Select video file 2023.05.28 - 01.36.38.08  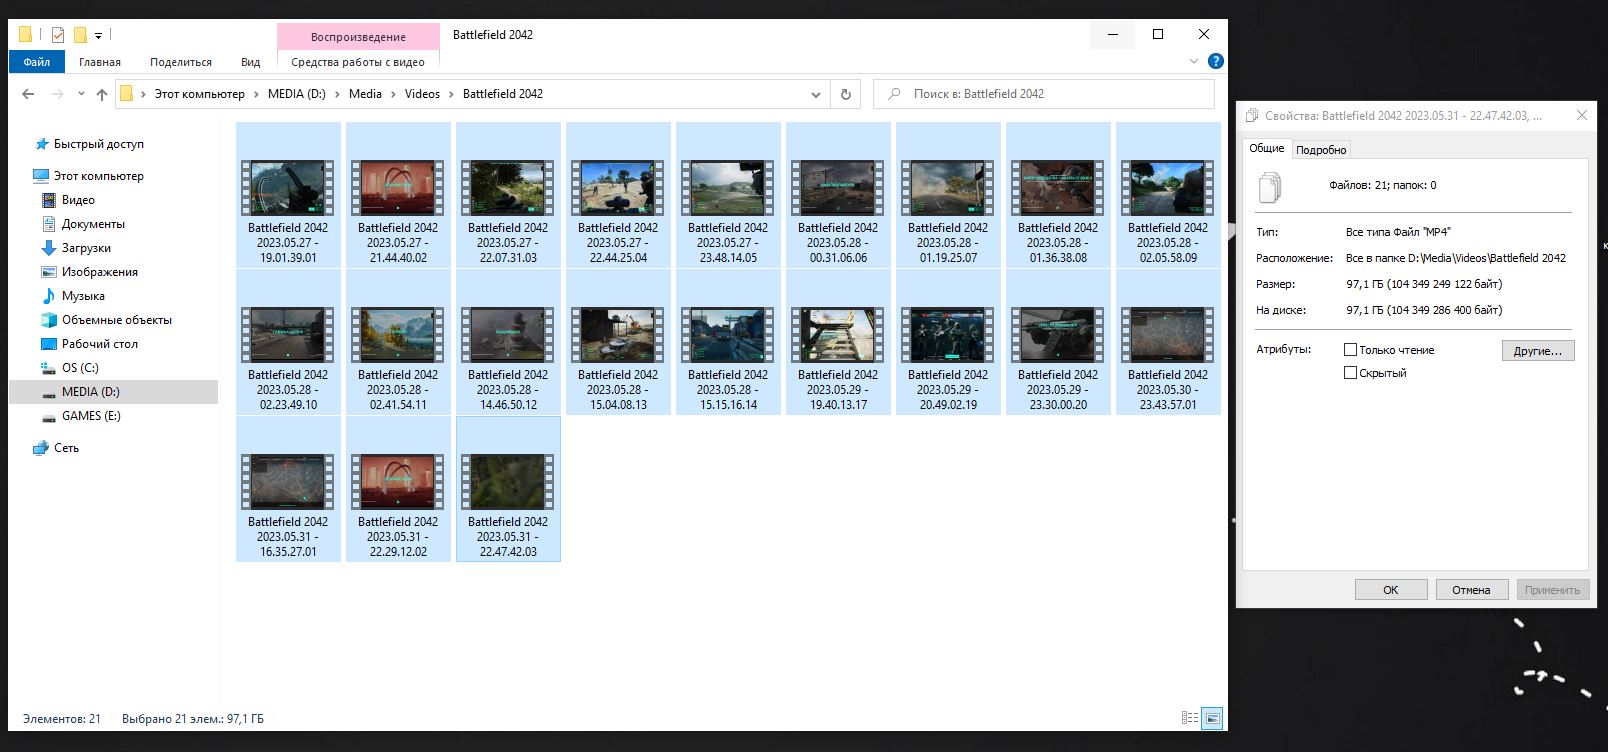point(1058,195)
